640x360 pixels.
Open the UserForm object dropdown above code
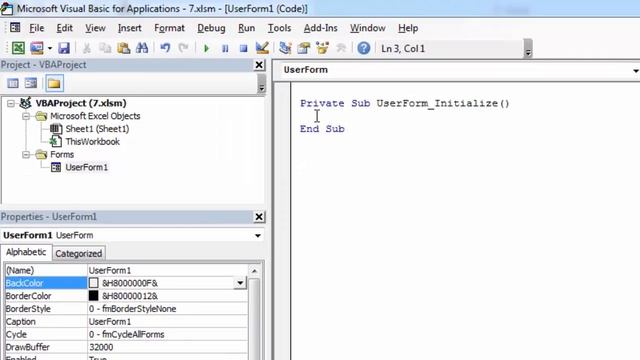pos(636,70)
